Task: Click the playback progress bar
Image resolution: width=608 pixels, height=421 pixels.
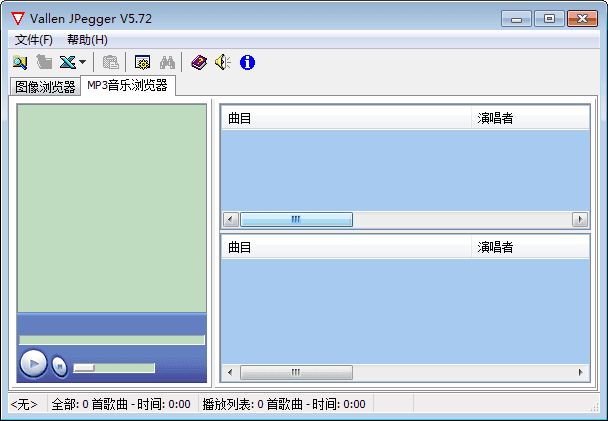Action: tap(112, 340)
